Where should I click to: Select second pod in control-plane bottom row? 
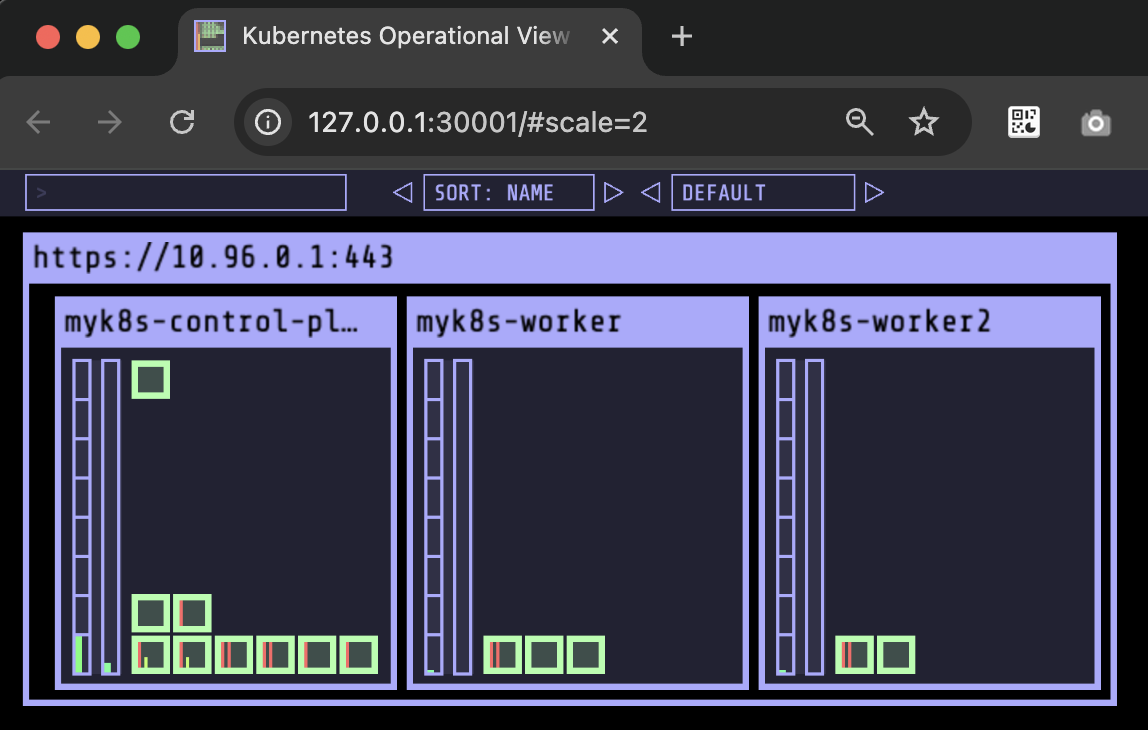point(193,655)
